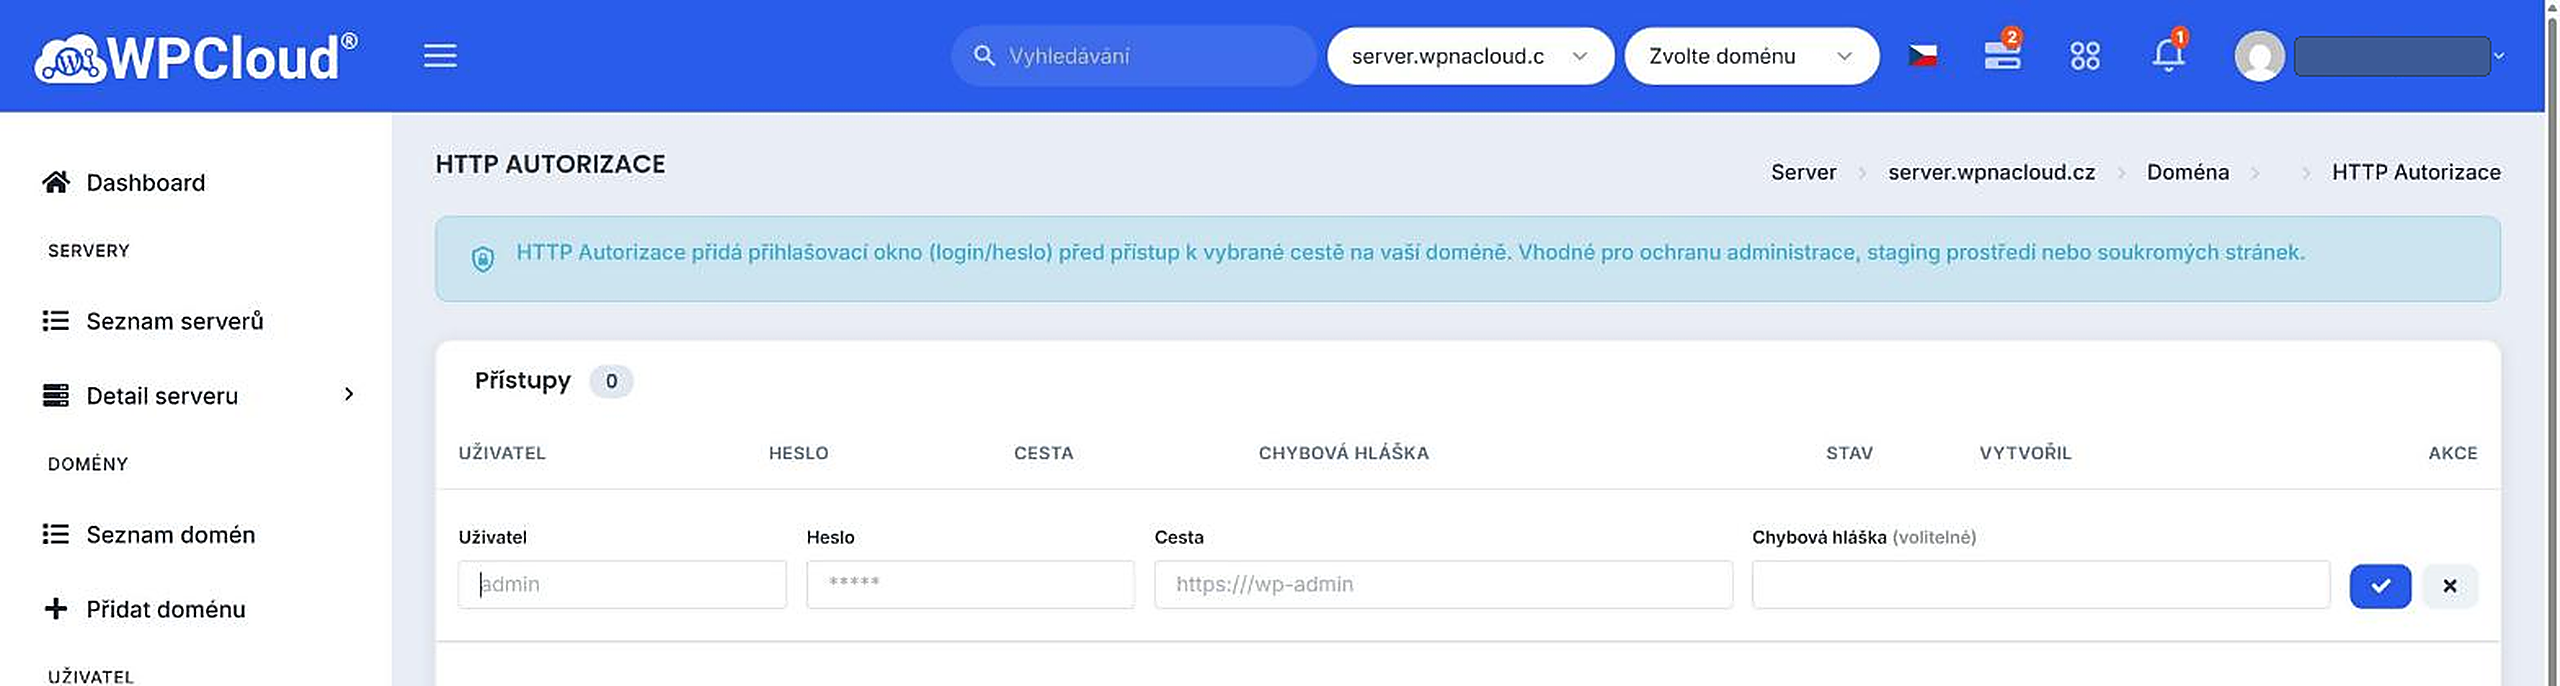Open the Zvolte doménu dropdown
Viewport: 2560px width, 686px height.
[1751, 56]
